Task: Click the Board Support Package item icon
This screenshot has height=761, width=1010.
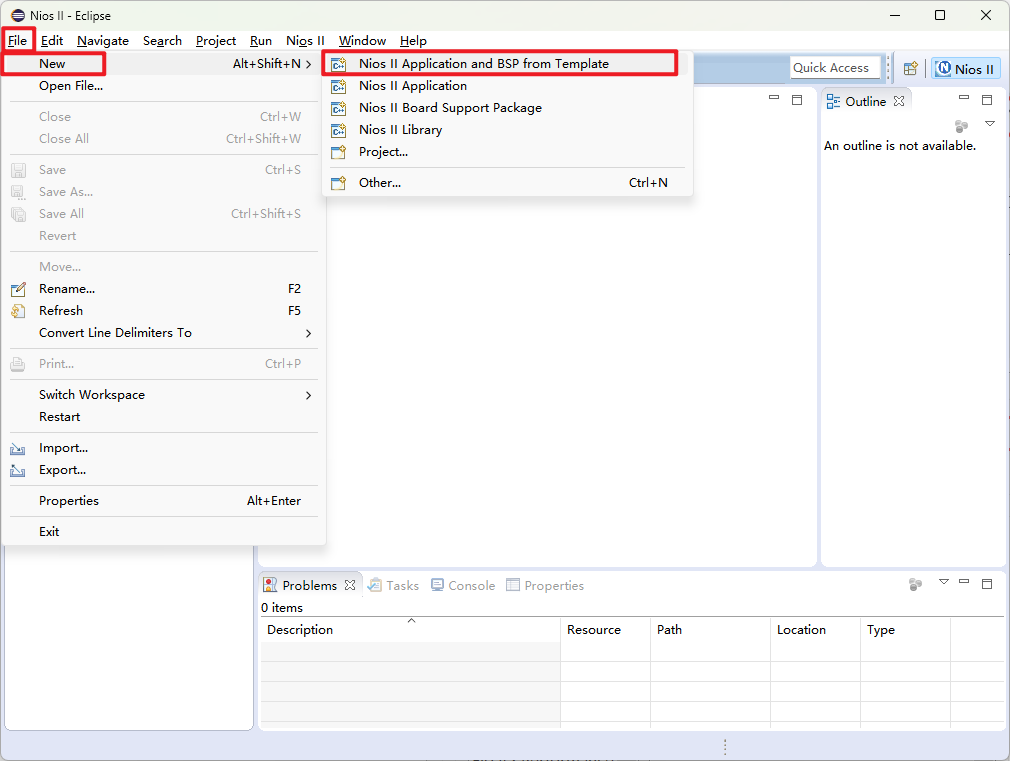Action: click(x=339, y=108)
